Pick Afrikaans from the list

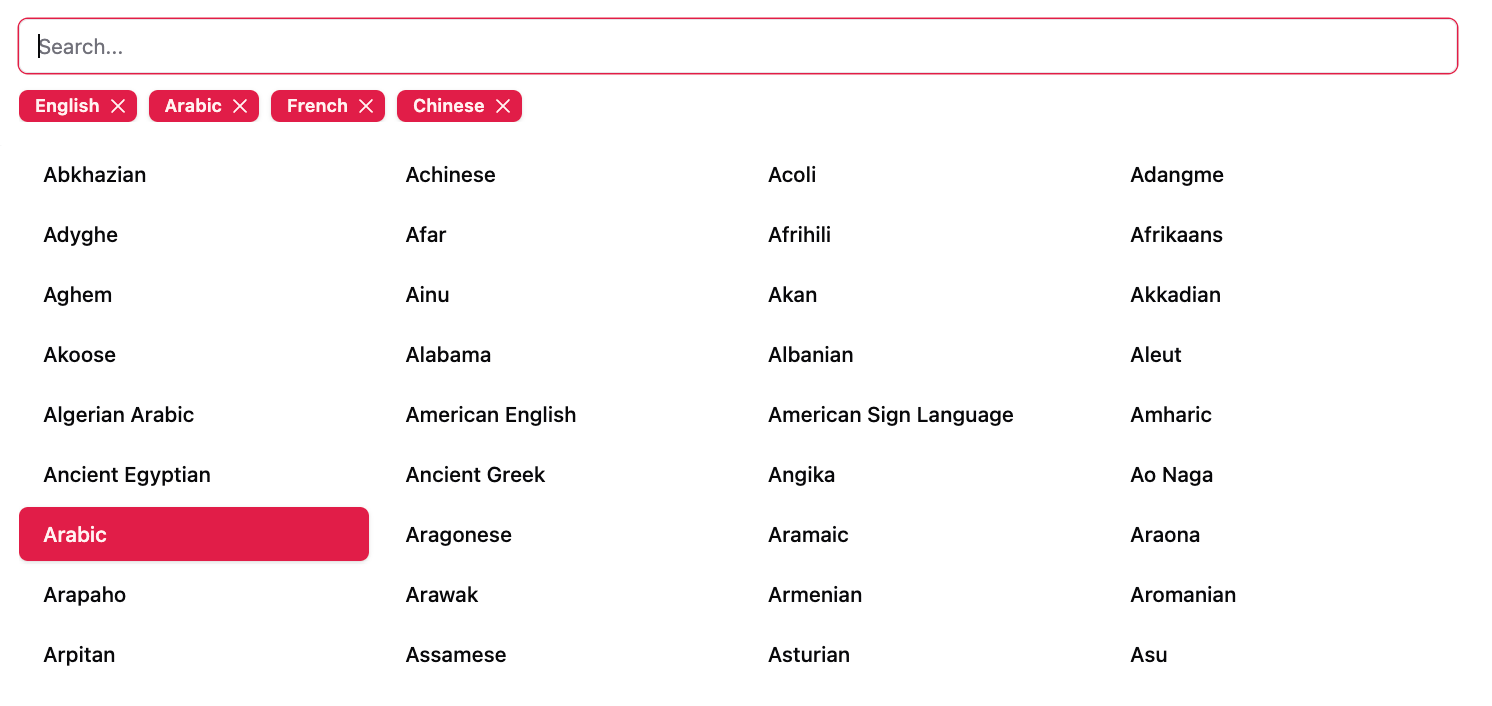click(x=1280, y=234)
